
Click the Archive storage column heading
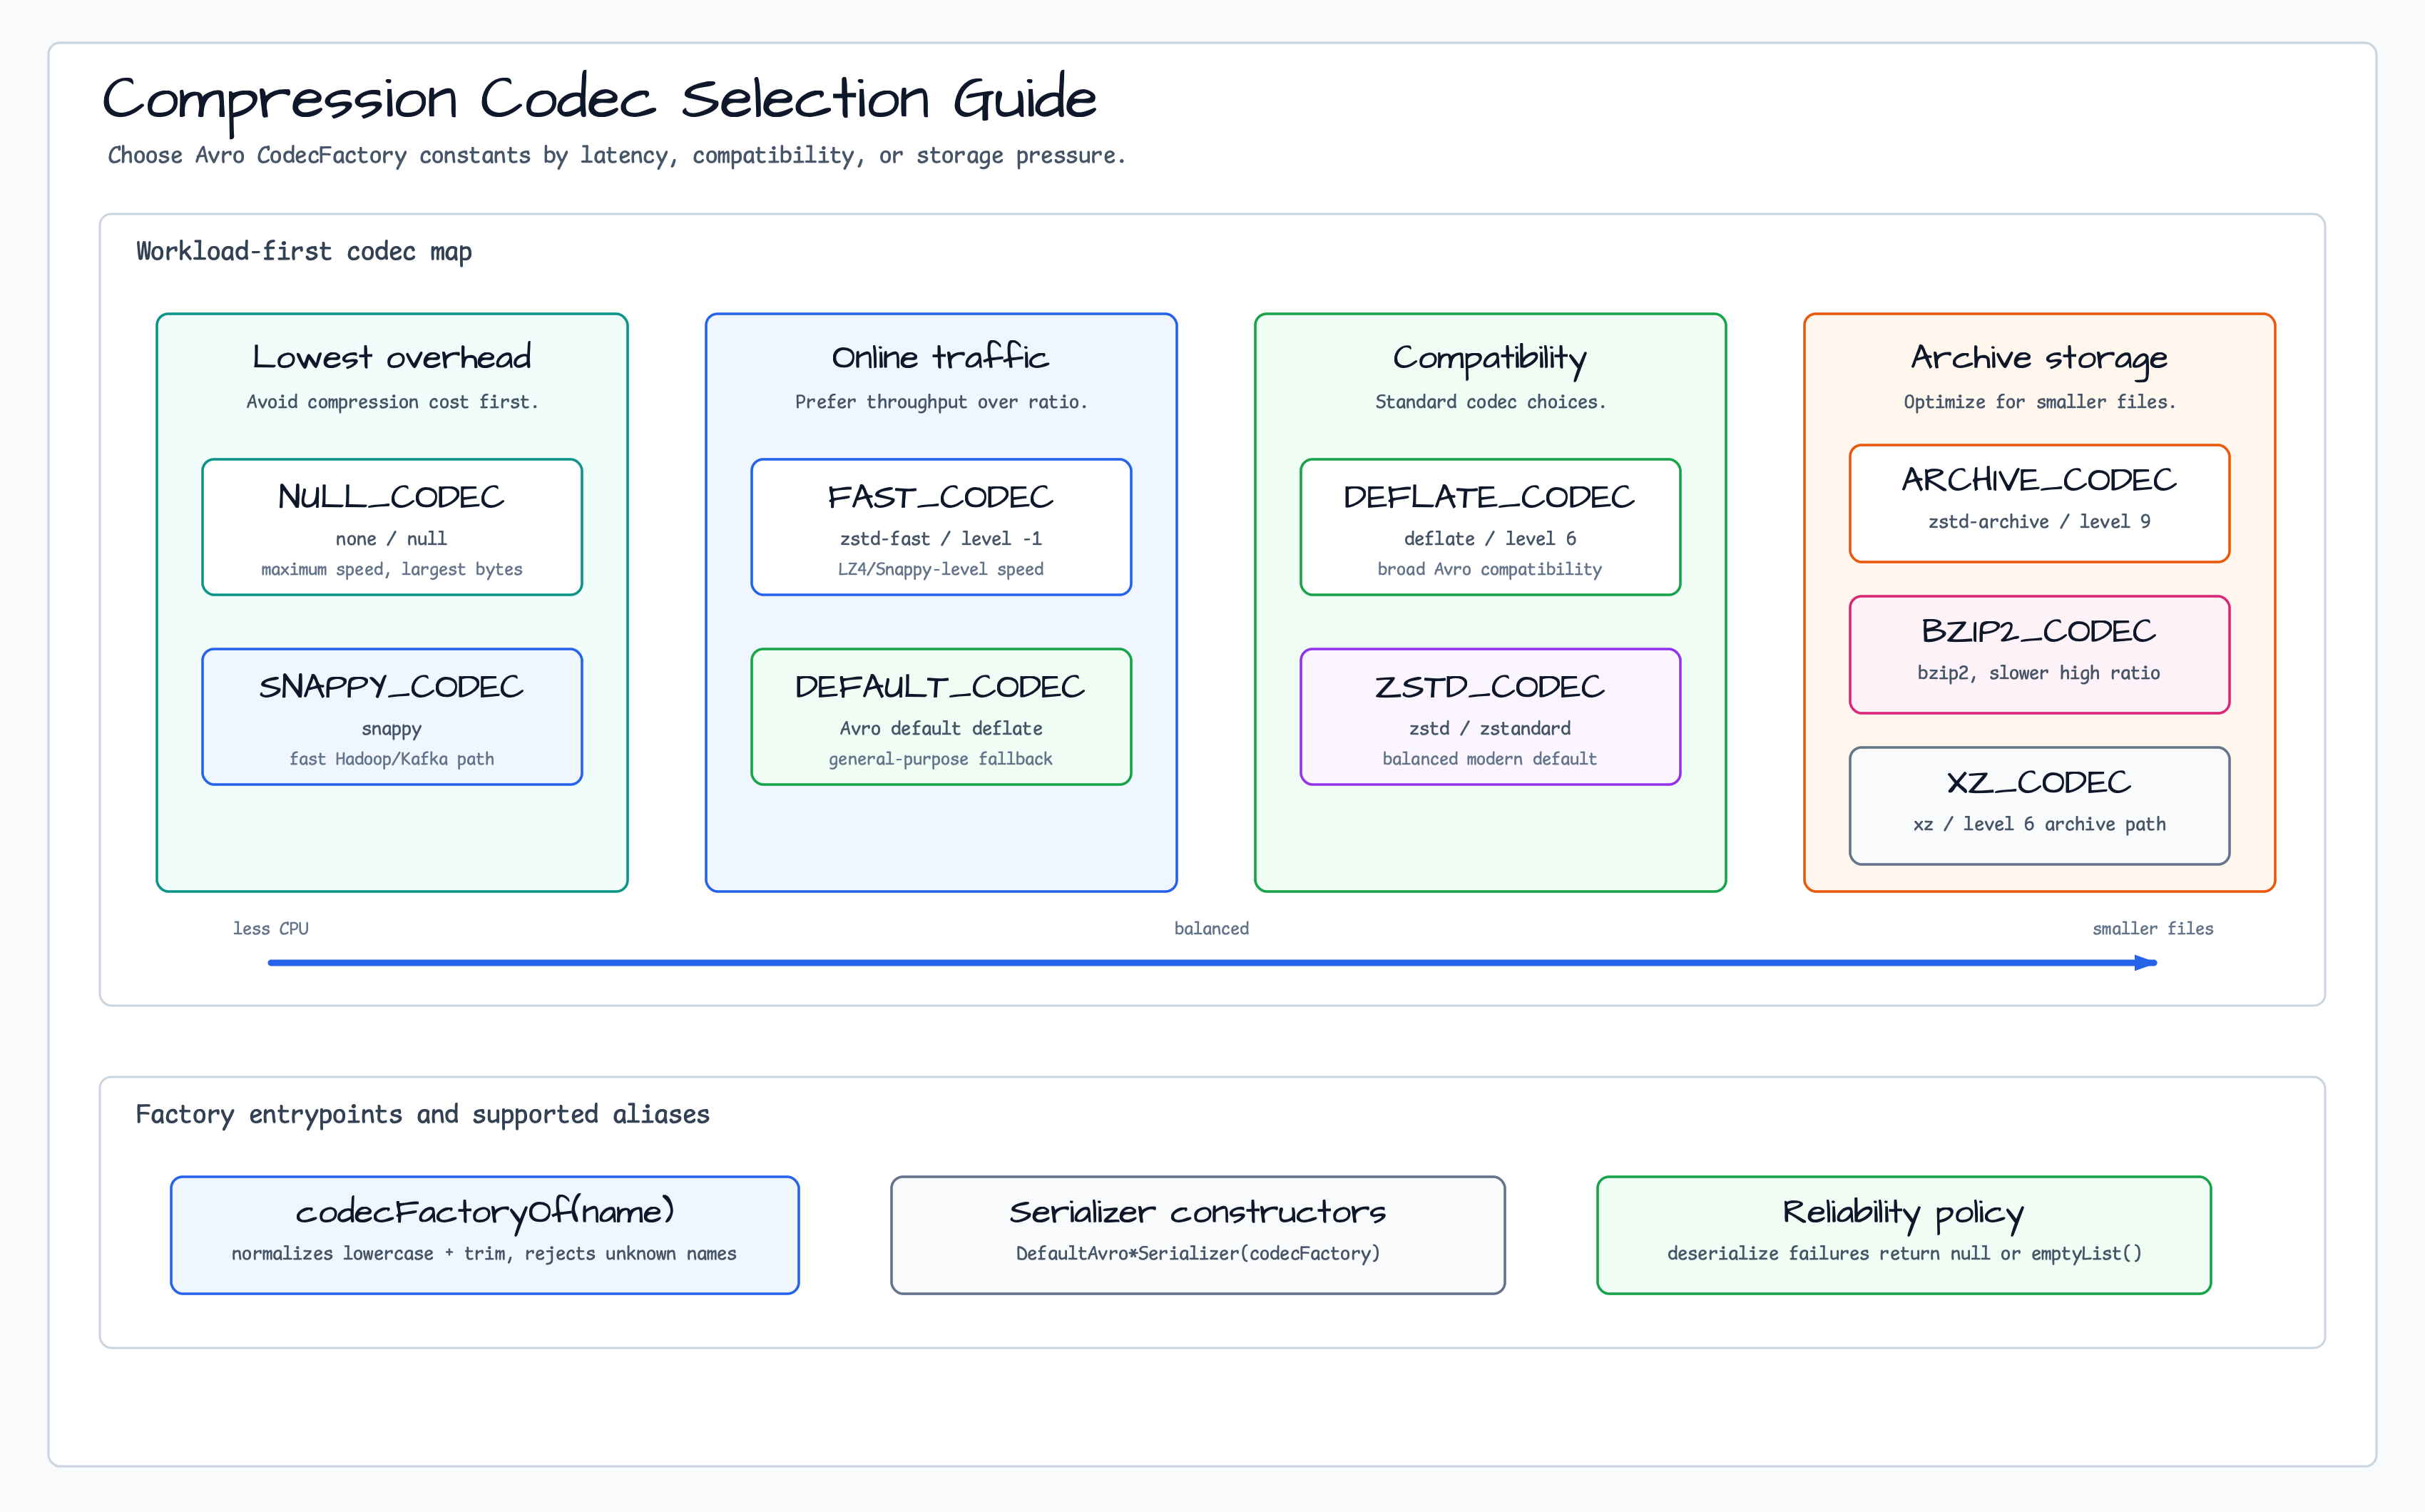2039,359
